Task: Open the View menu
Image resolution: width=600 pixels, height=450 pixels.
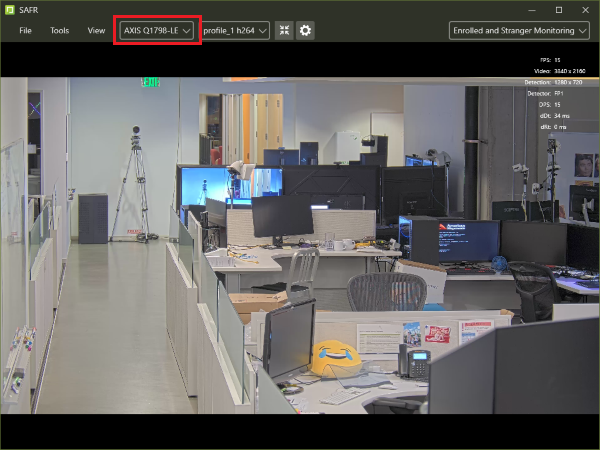Action: 96,30
